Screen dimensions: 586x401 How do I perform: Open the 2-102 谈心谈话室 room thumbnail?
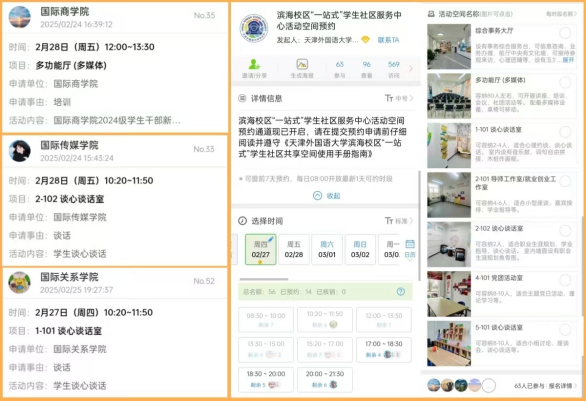pos(449,244)
